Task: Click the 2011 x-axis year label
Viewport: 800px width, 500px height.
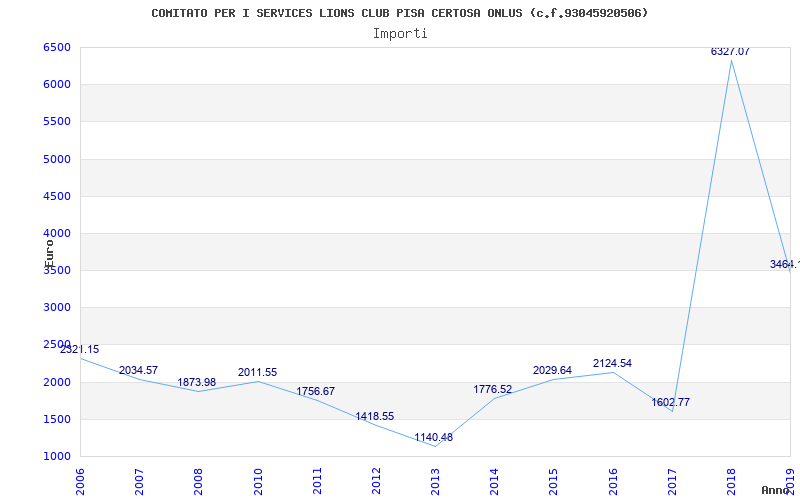Action: point(317,481)
